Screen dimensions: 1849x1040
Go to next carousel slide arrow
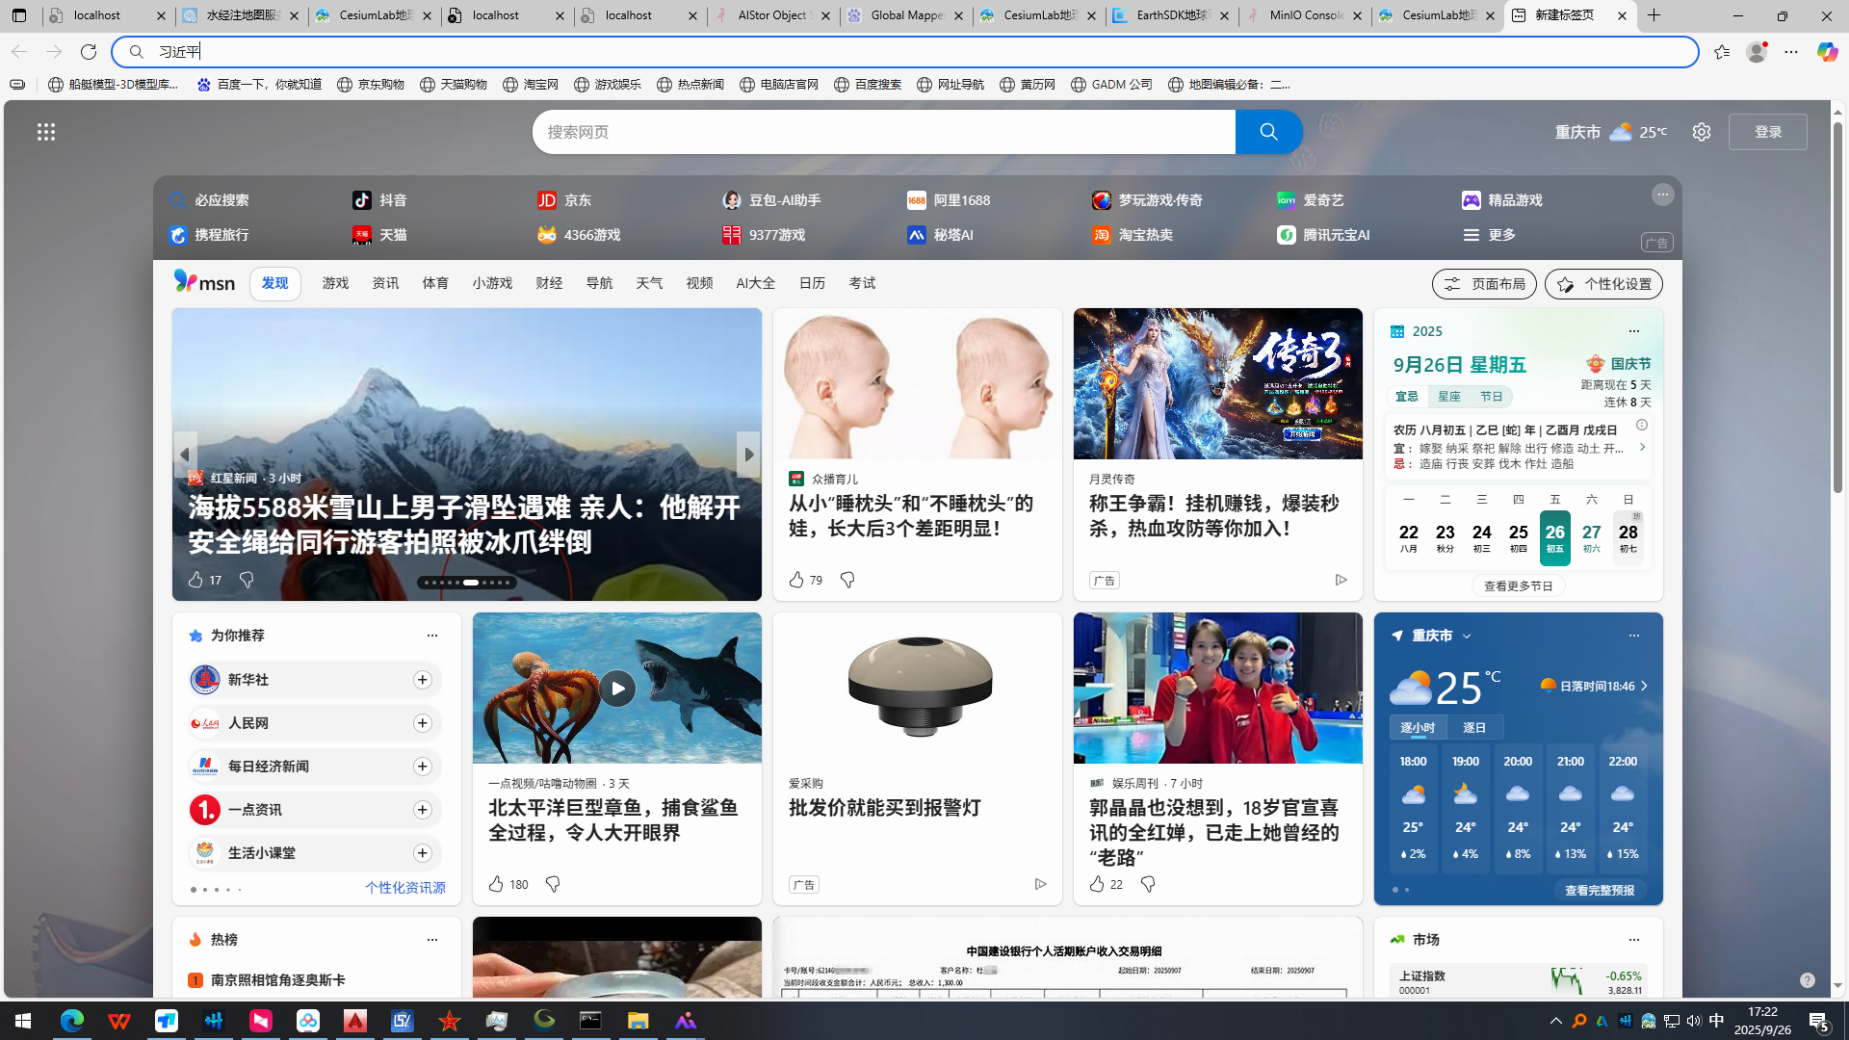click(748, 454)
